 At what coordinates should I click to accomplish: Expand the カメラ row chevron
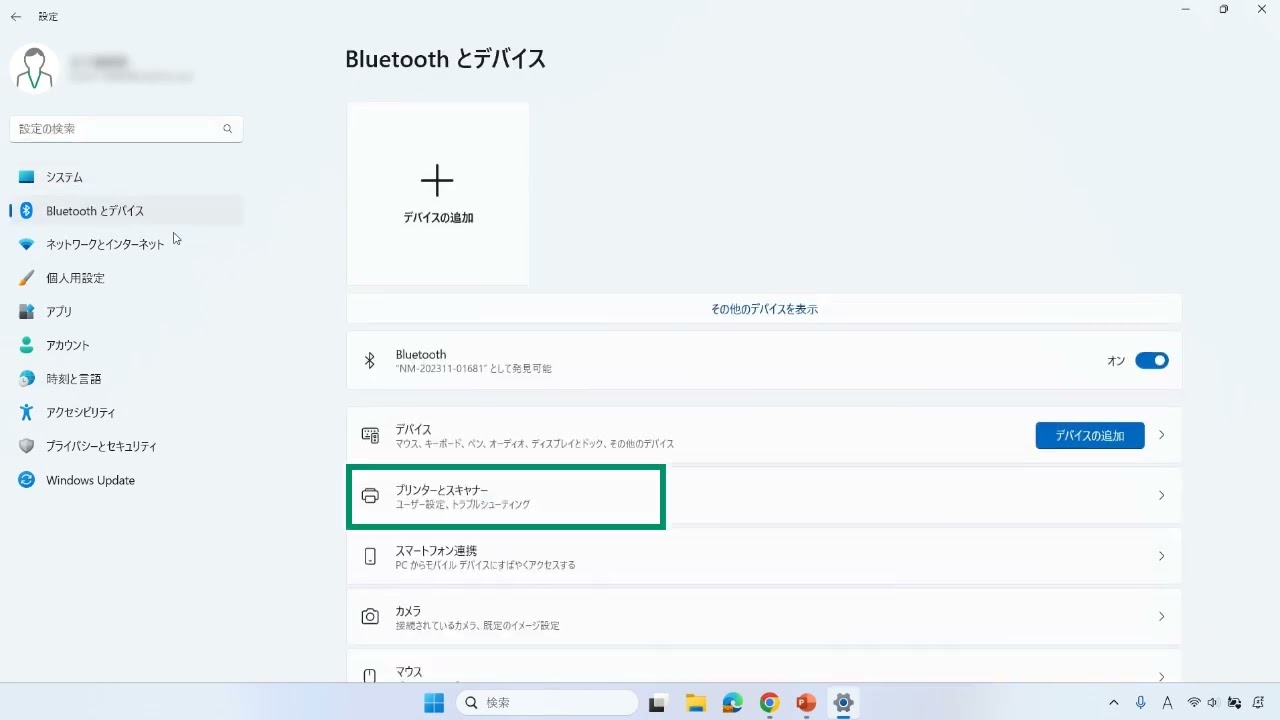(1161, 617)
